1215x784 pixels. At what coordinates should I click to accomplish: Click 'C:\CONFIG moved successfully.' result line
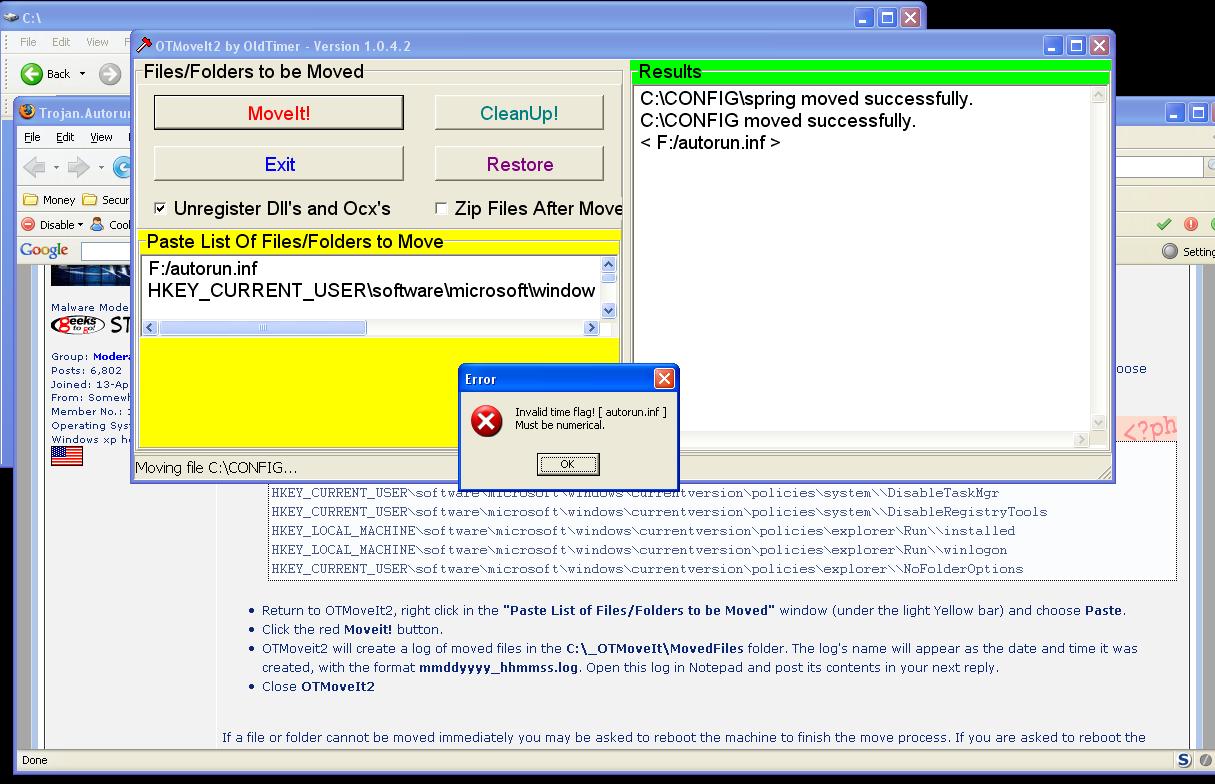pos(778,121)
